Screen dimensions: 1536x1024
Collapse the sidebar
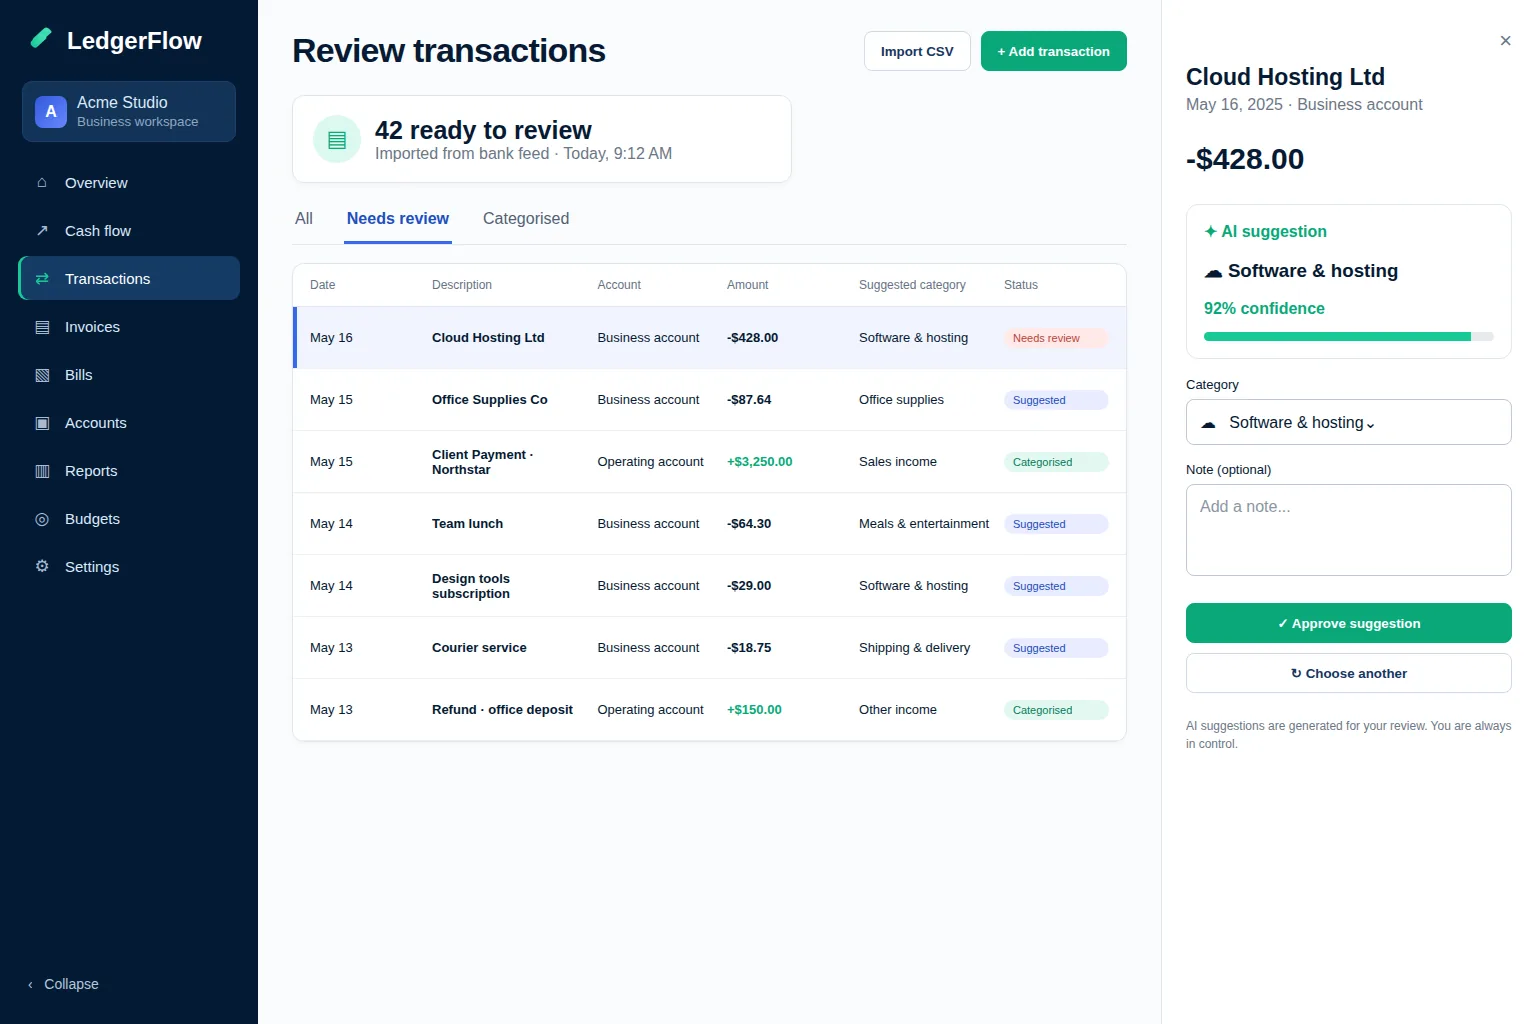click(x=64, y=984)
